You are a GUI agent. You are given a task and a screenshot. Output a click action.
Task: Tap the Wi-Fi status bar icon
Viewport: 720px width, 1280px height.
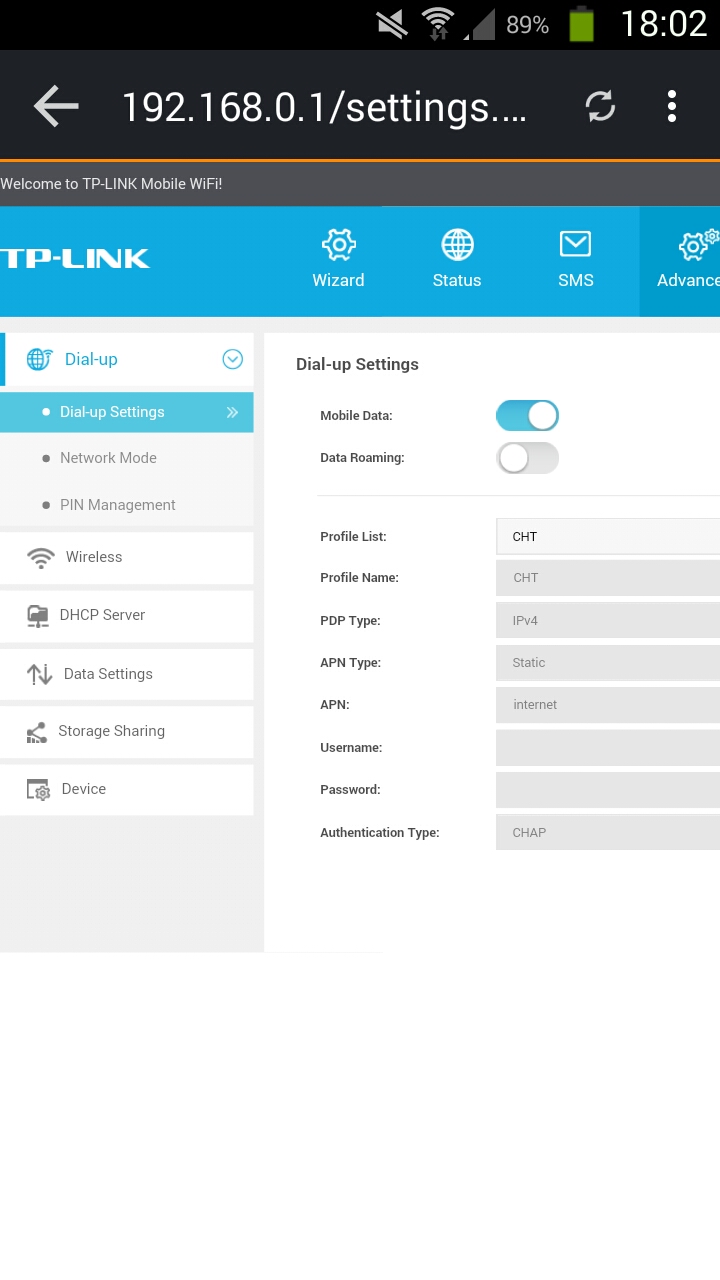point(438,24)
